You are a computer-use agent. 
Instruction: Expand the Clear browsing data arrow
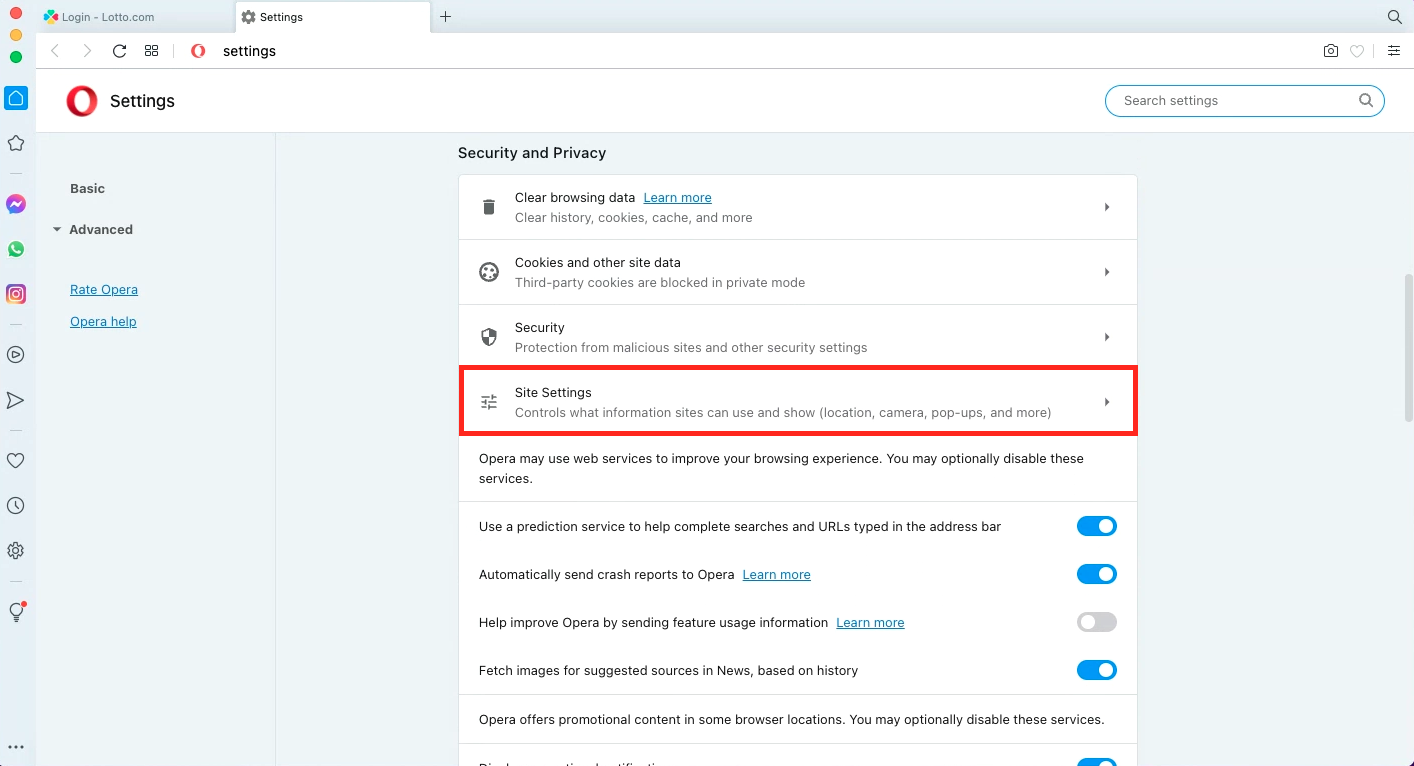[1107, 207]
